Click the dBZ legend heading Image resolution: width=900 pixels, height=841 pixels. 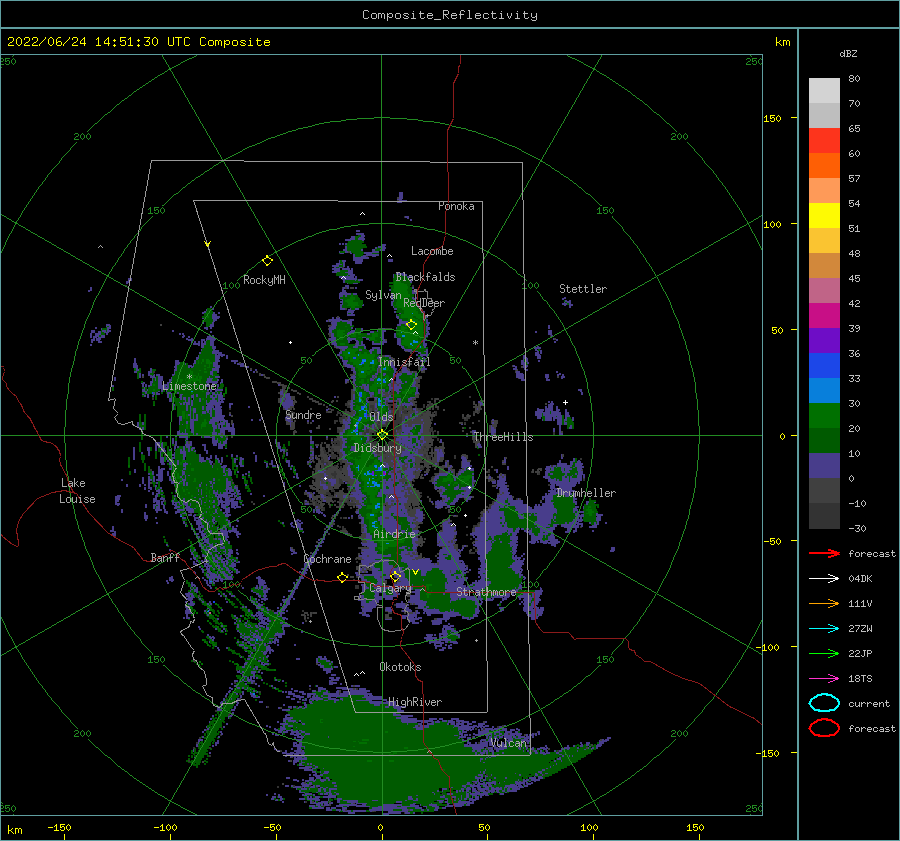coord(848,53)
